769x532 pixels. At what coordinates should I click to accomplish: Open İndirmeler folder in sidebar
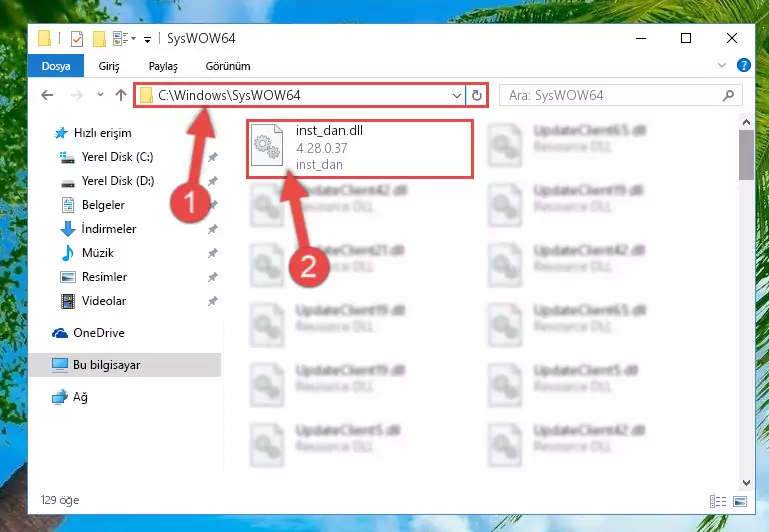pyautogui.click(x=98, y=229)
